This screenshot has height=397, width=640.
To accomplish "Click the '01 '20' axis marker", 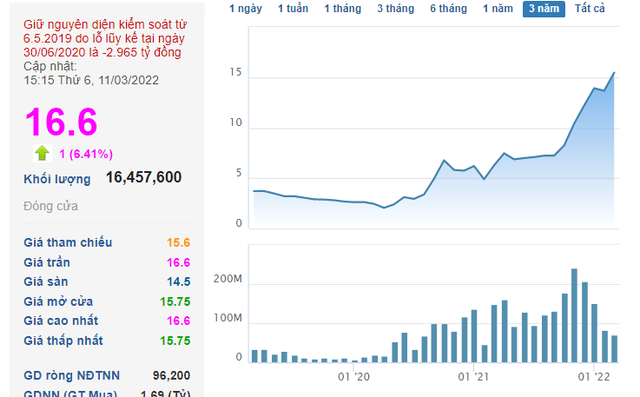I will (x=354, y=377).
